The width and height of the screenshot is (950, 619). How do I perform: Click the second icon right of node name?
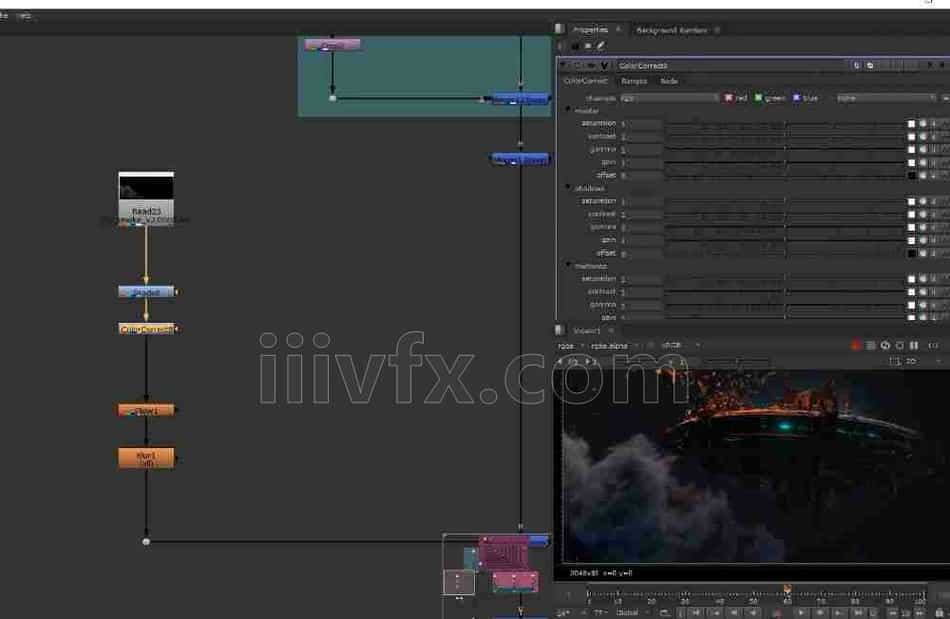(x=870, y=65)
